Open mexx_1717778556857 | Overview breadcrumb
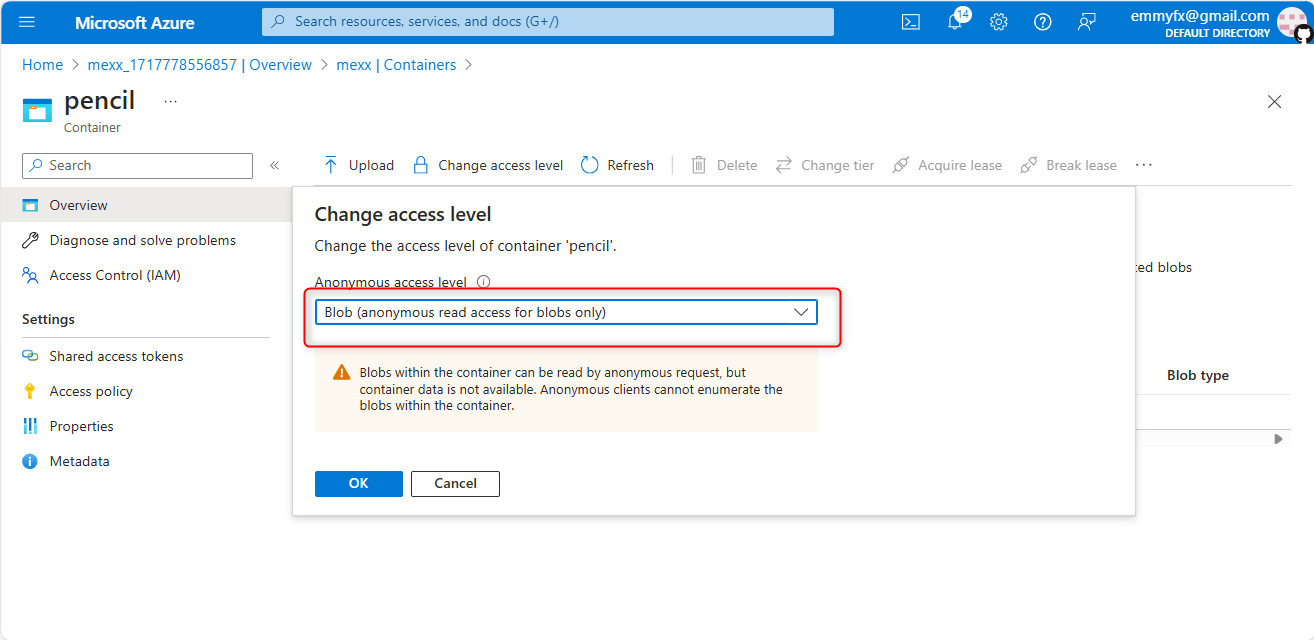 click(x=199, y=65)
